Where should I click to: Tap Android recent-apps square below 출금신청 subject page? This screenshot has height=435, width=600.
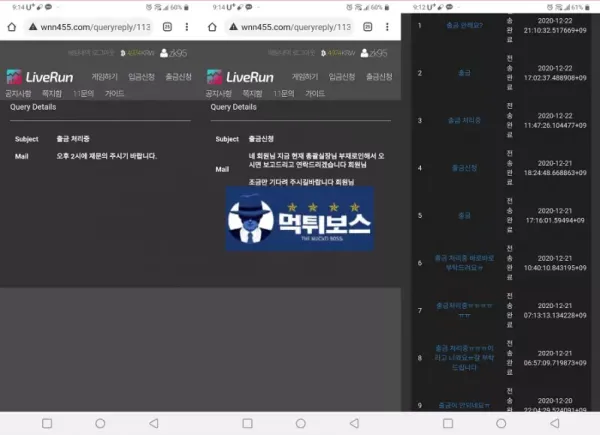click(x=248, y=423)
